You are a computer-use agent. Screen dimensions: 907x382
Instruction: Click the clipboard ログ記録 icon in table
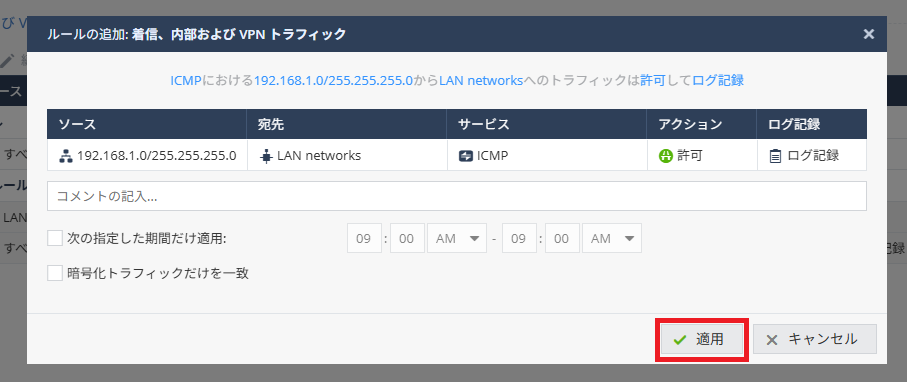tap(775, 156)
